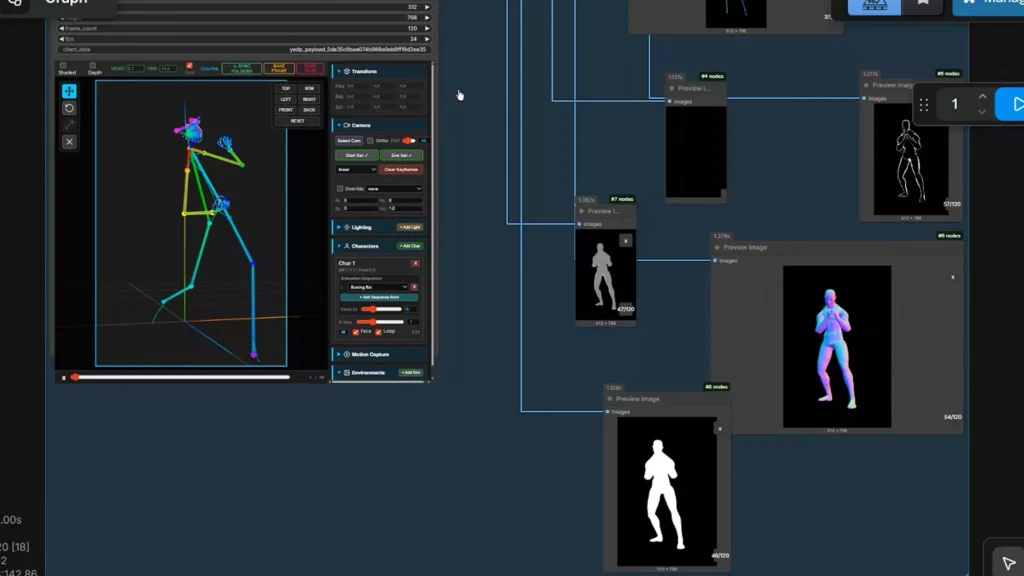Image resolution: width=1024 pixels, height=576 pixels.
Task: Remove the Boxing animation sequence entry
Action: click(414, 287)
